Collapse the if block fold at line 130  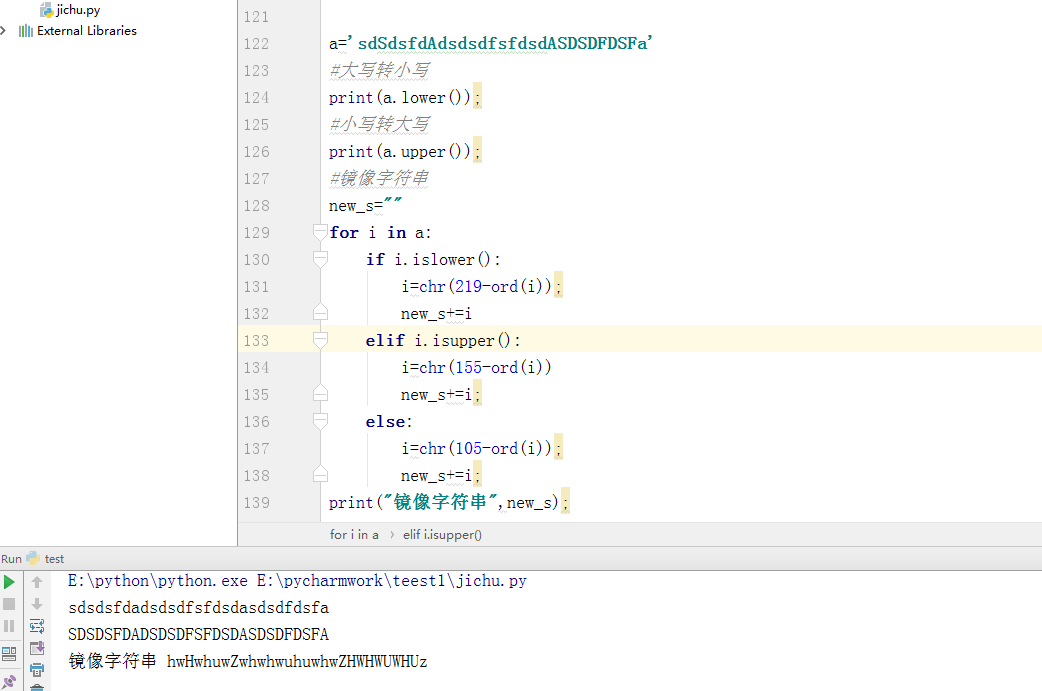(320, 260)
